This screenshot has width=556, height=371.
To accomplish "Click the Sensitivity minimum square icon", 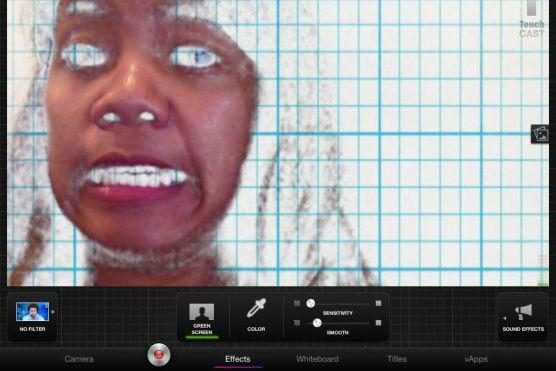I will pyautogui.click(x=297, y=303).
